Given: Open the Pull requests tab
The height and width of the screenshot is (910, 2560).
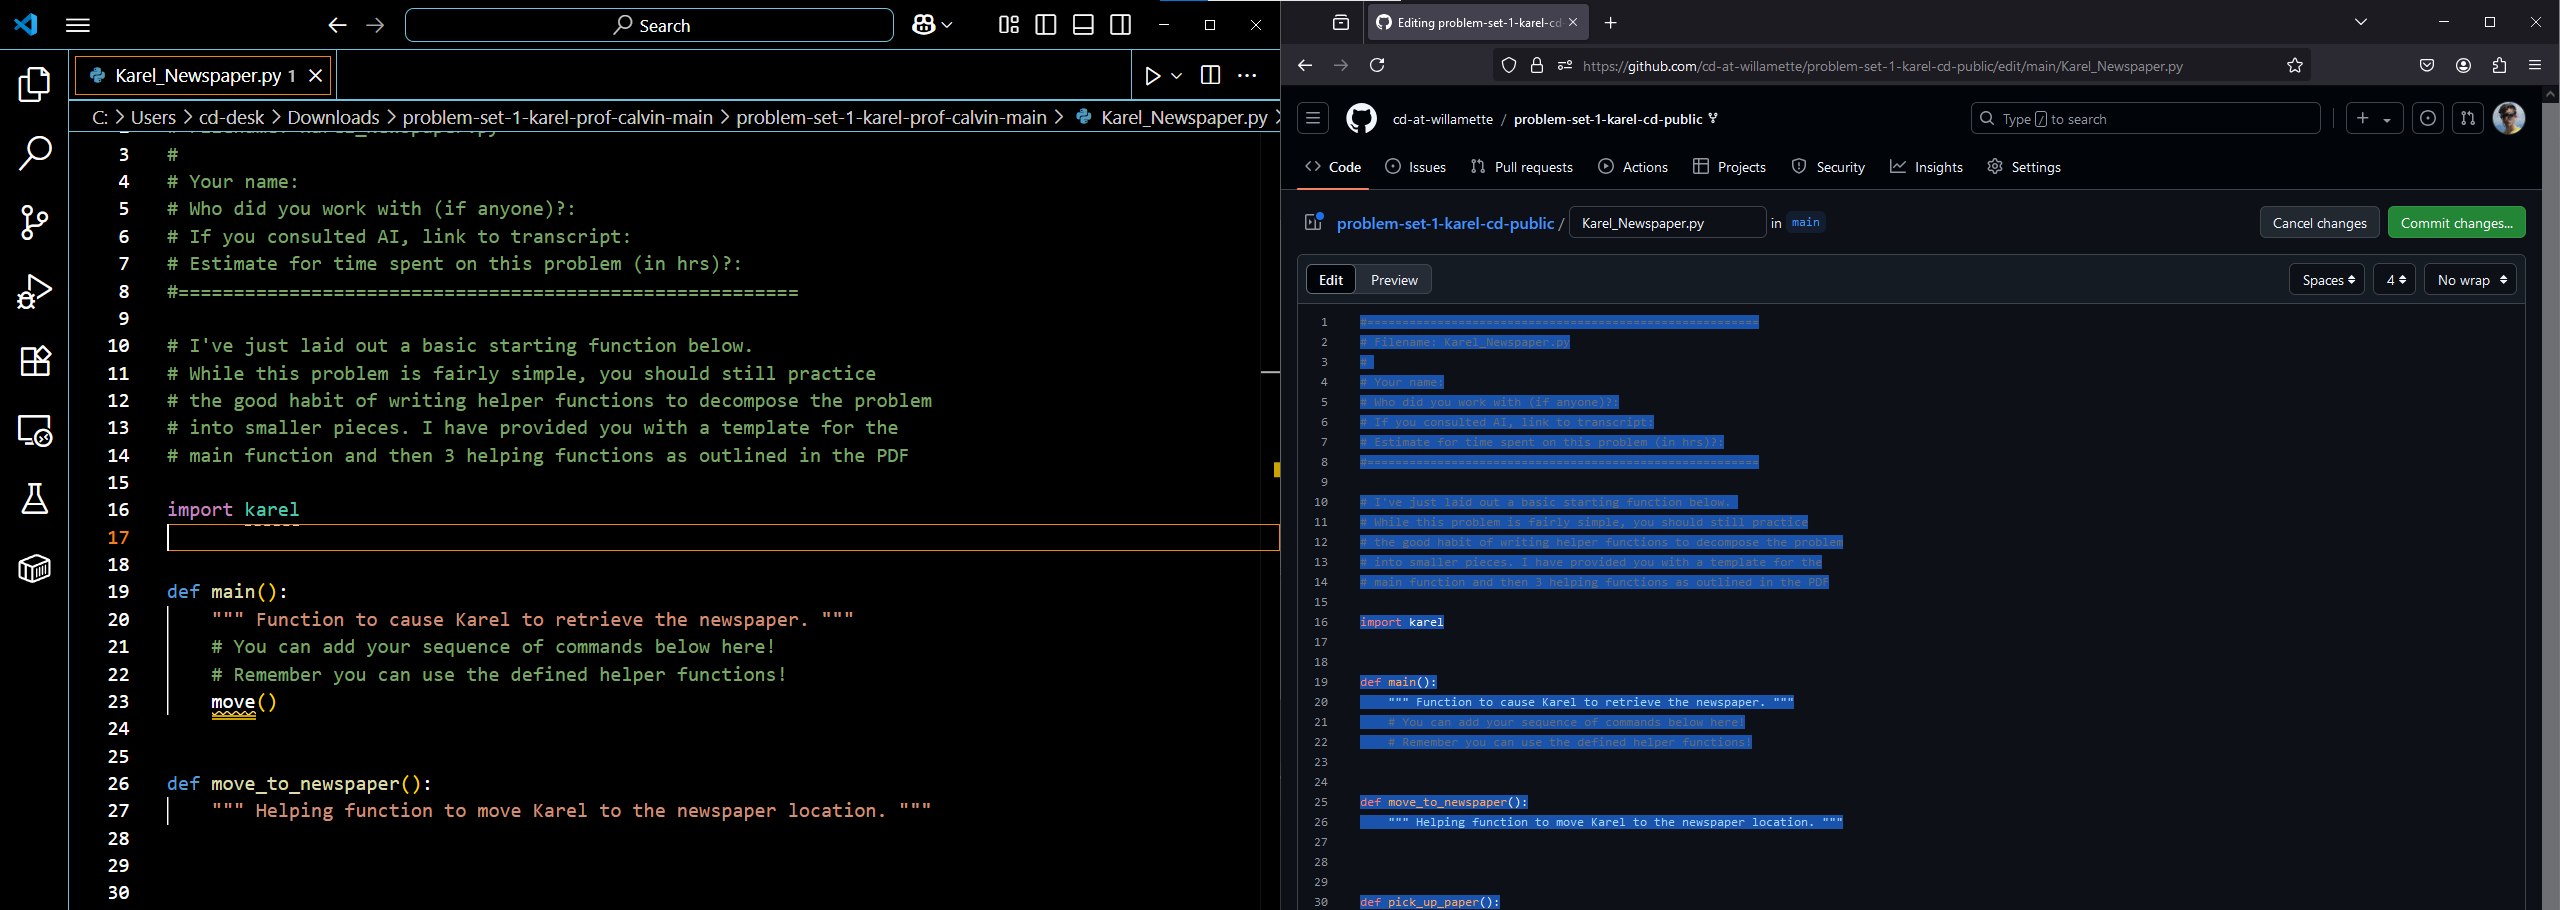Looking at the screenshot, I should point(1521,167).
